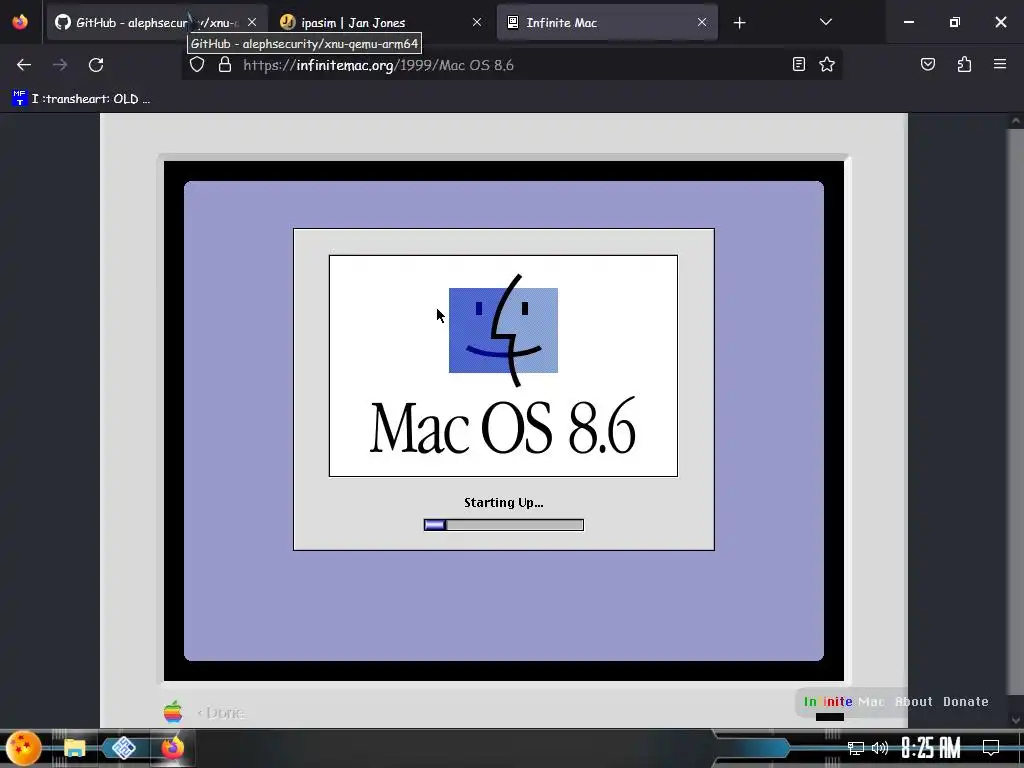Open the notification center icon
Screen dimensions: 1024x768
coord(991,748)
